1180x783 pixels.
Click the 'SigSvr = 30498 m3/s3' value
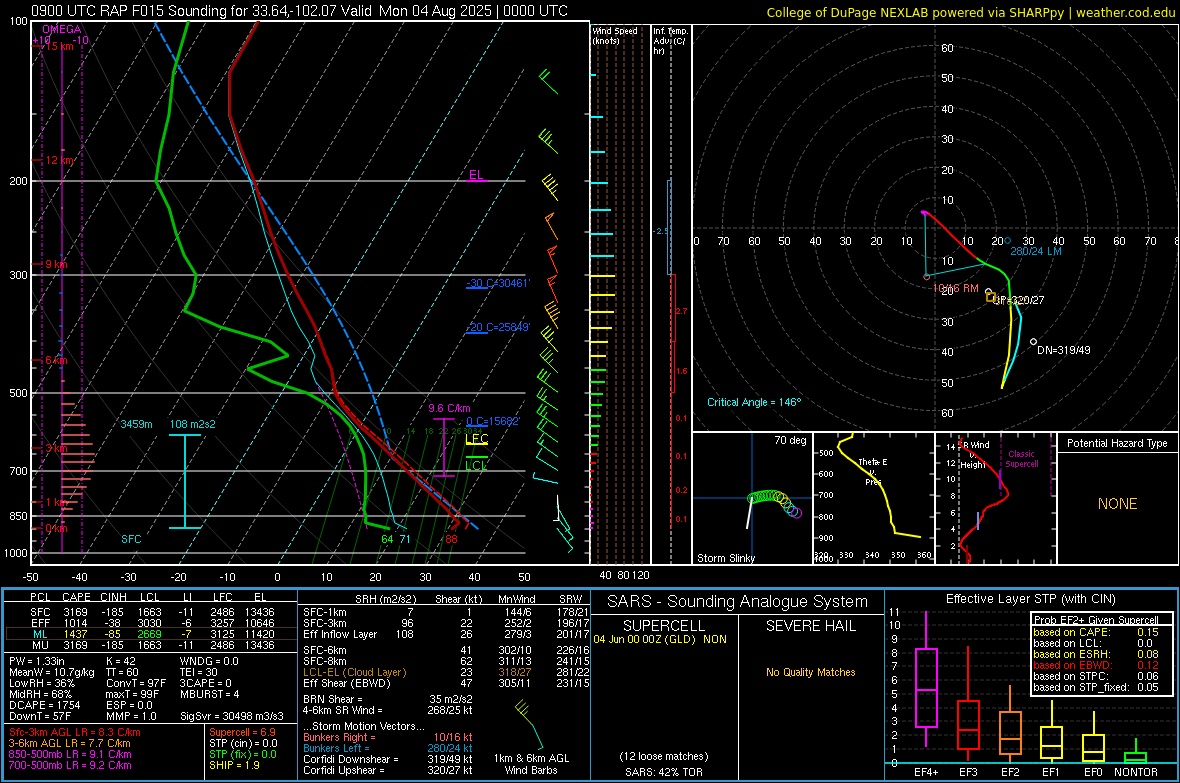232,716
